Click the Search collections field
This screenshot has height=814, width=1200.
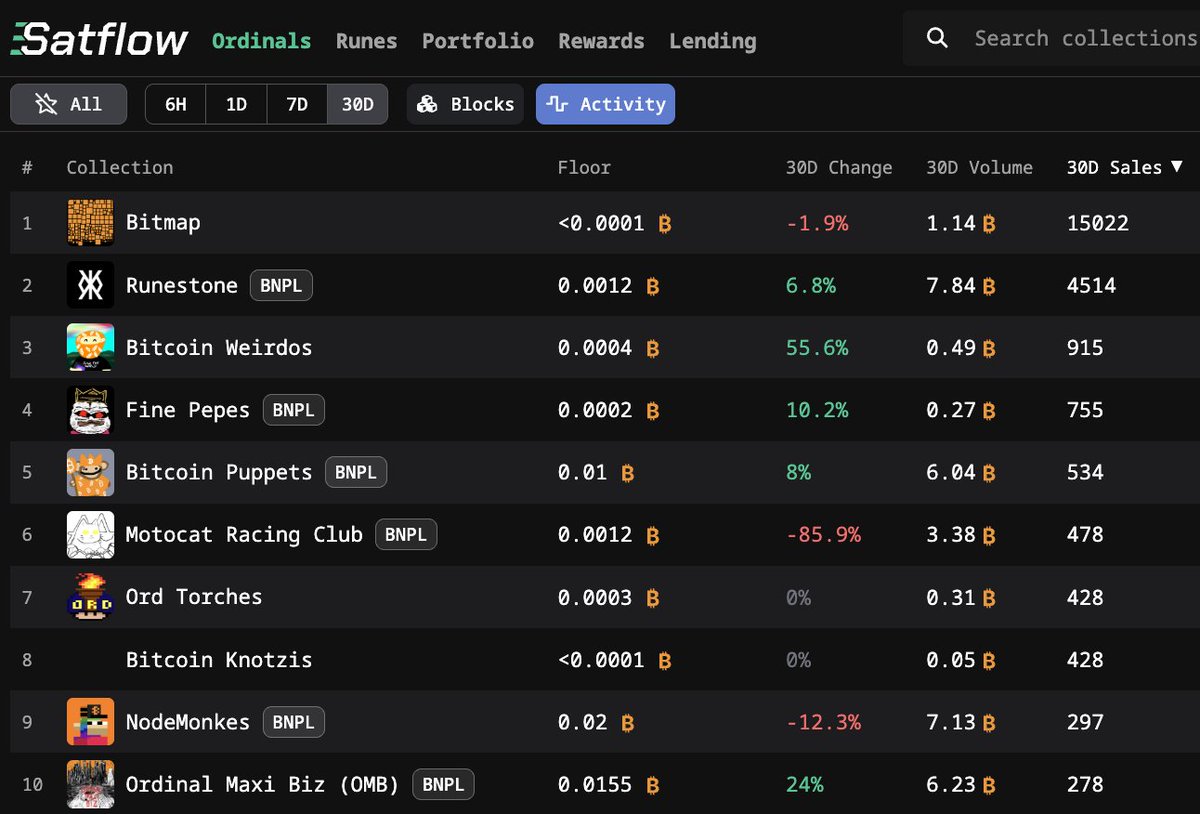point(1052,38)
